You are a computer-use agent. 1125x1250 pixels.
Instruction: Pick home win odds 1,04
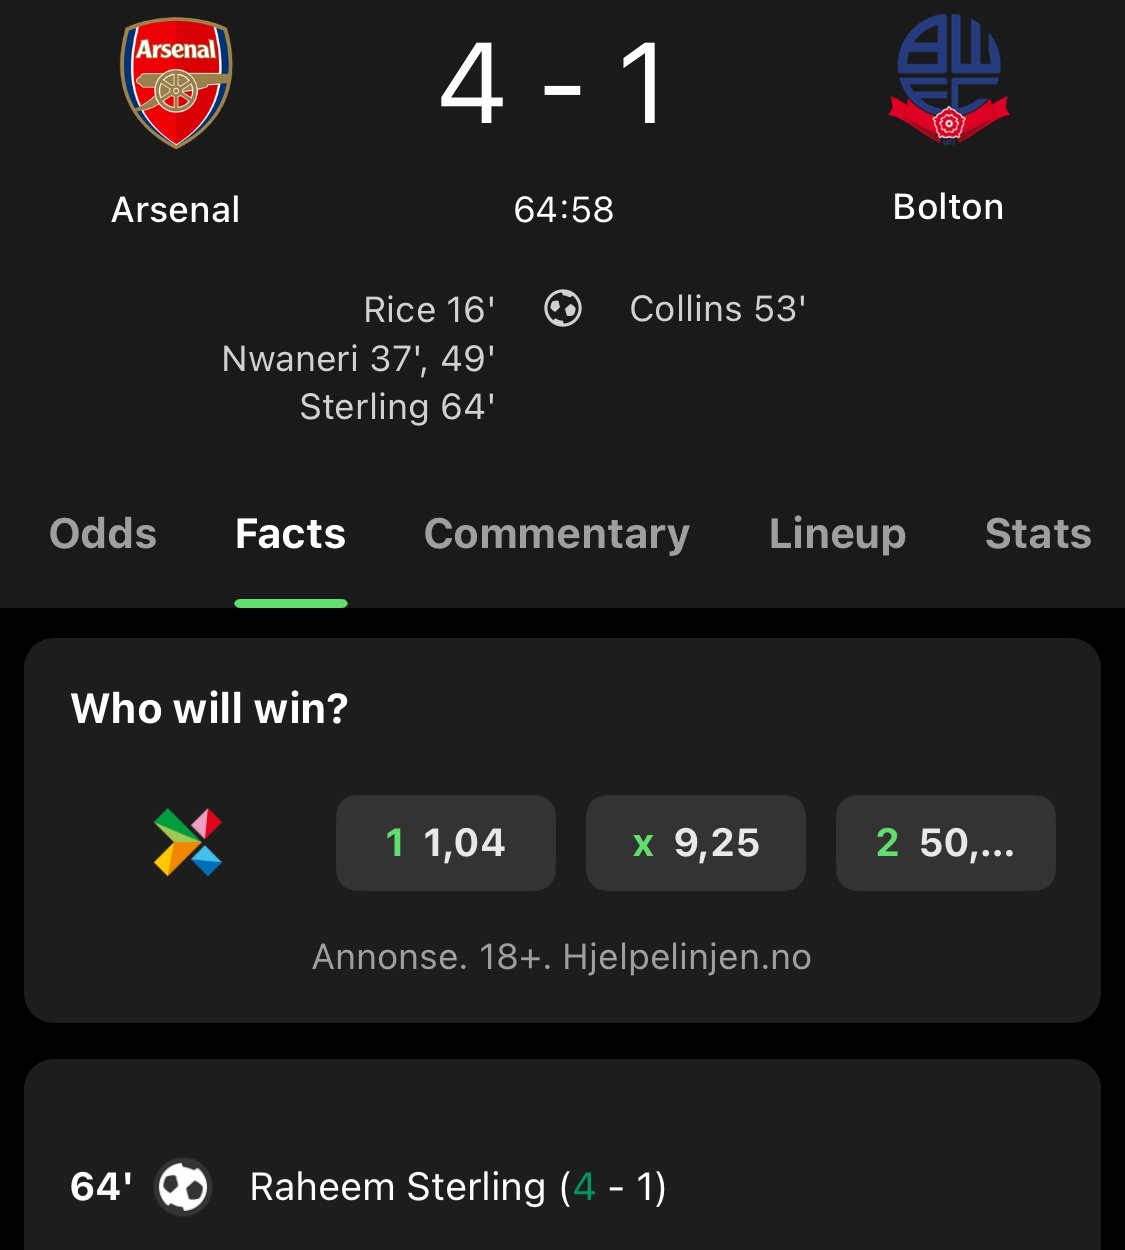click(445, 843)
